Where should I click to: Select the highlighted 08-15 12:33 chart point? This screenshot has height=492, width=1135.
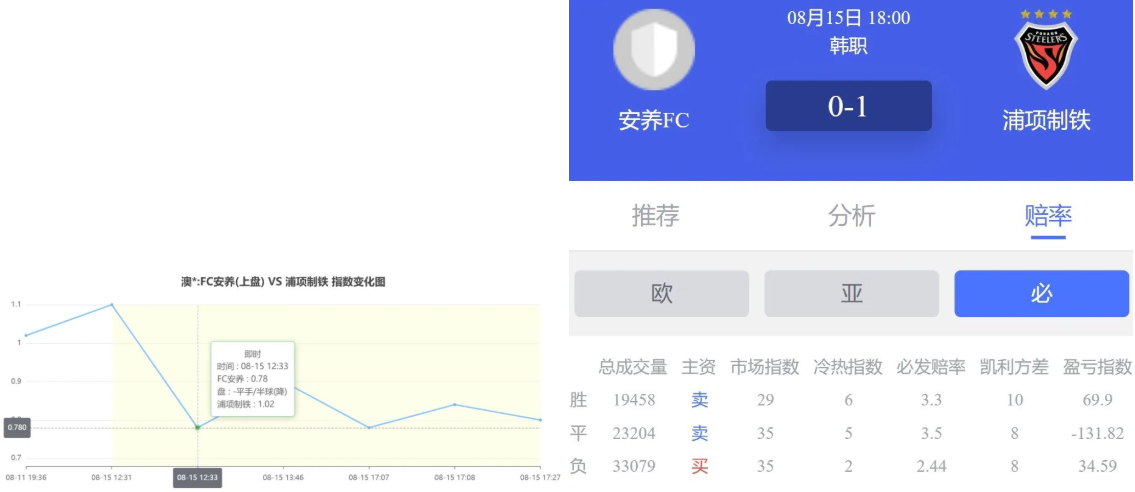point(197,427)
